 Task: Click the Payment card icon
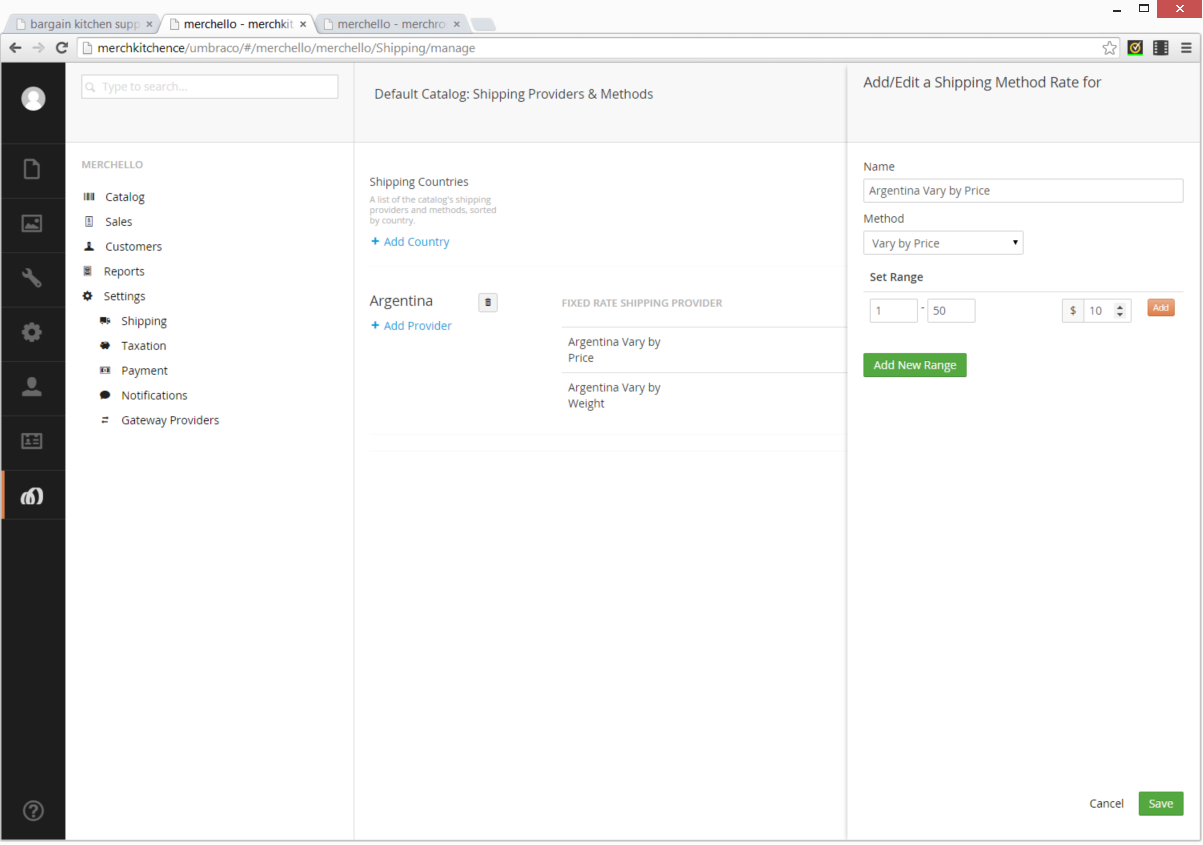tap(105, 370)
